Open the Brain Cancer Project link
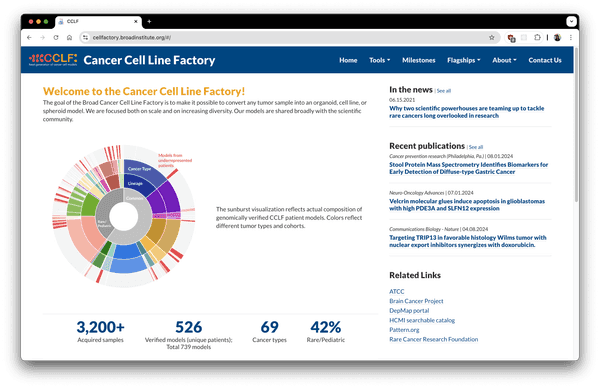Screen dimensions: 600x388 click(416, 301)
